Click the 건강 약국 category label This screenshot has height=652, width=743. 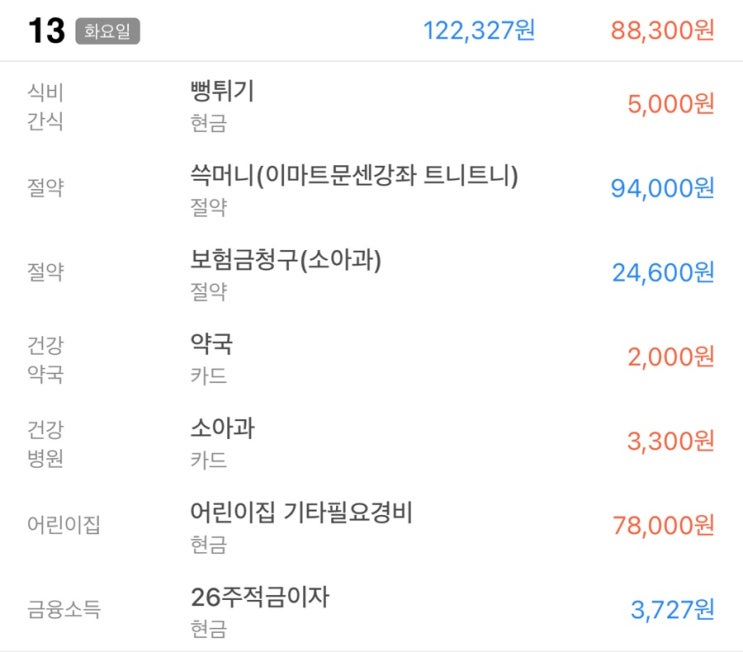pos(46,358)
